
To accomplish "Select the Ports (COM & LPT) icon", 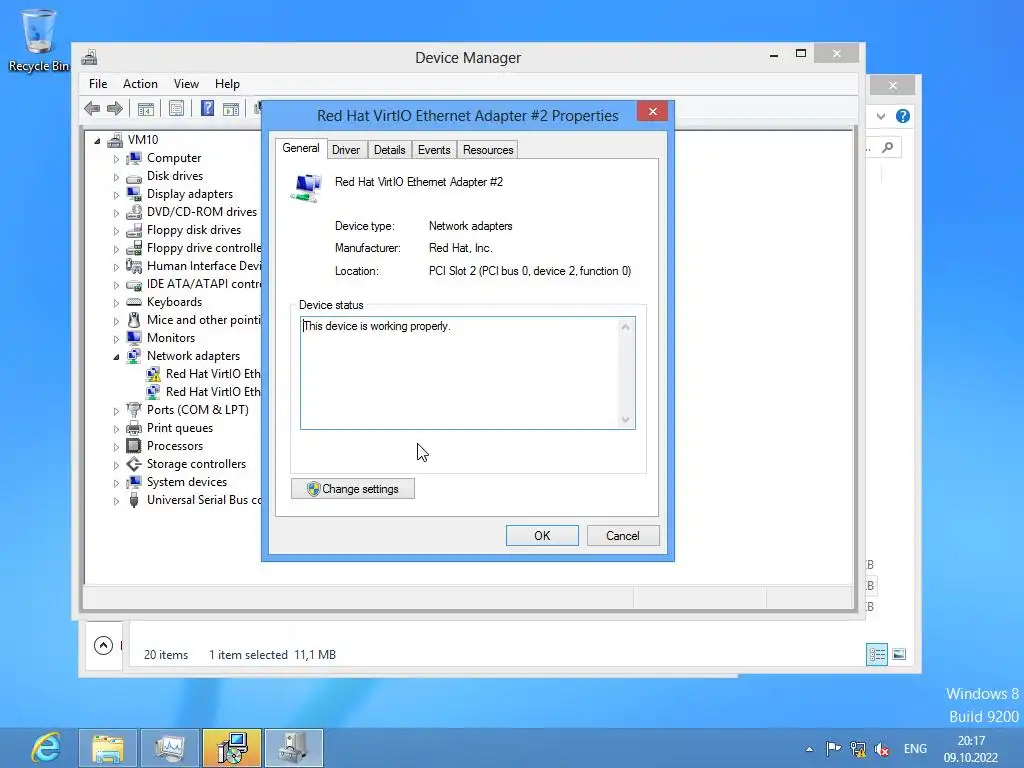I will 134,410.
